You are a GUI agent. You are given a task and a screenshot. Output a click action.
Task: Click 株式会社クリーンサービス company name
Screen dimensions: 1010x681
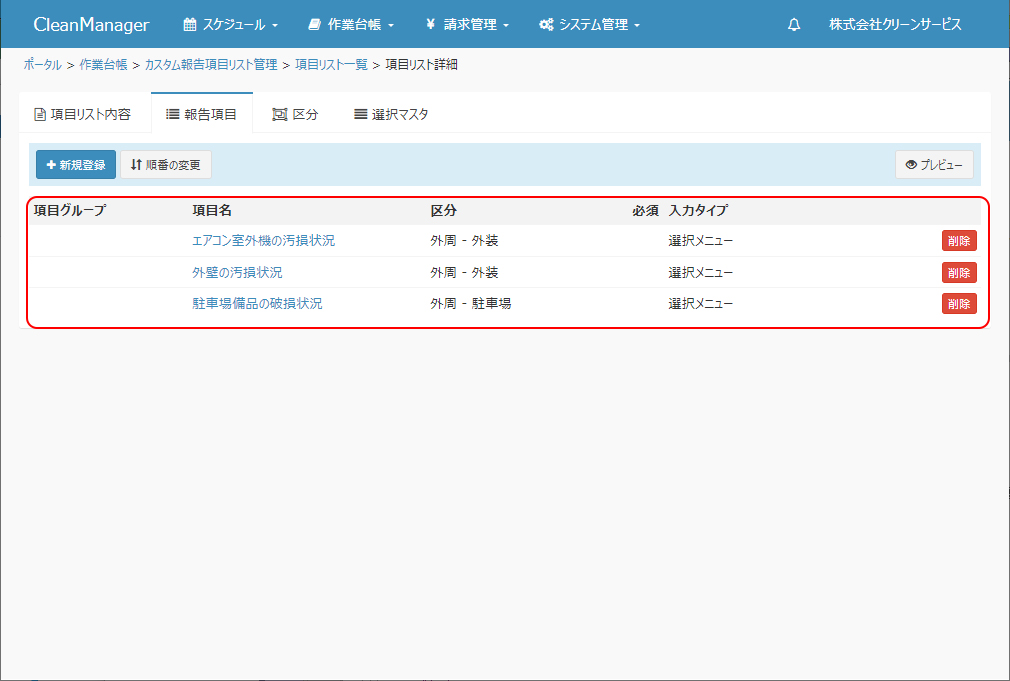pos(895,24)
